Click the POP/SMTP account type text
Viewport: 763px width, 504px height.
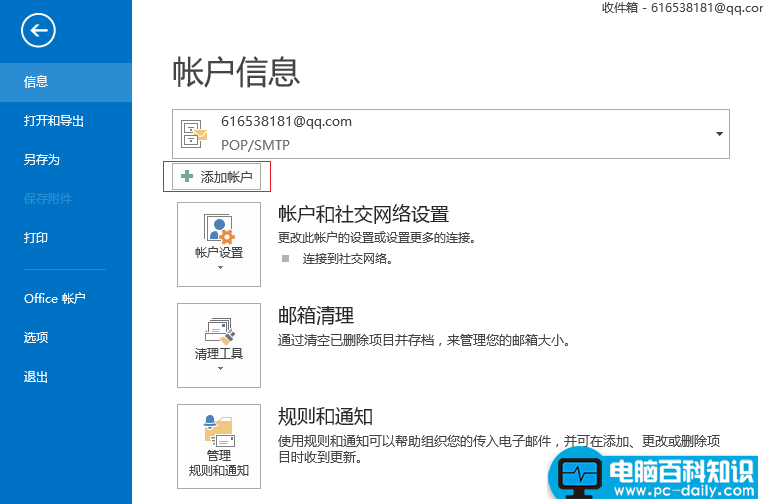click(255, 145)
